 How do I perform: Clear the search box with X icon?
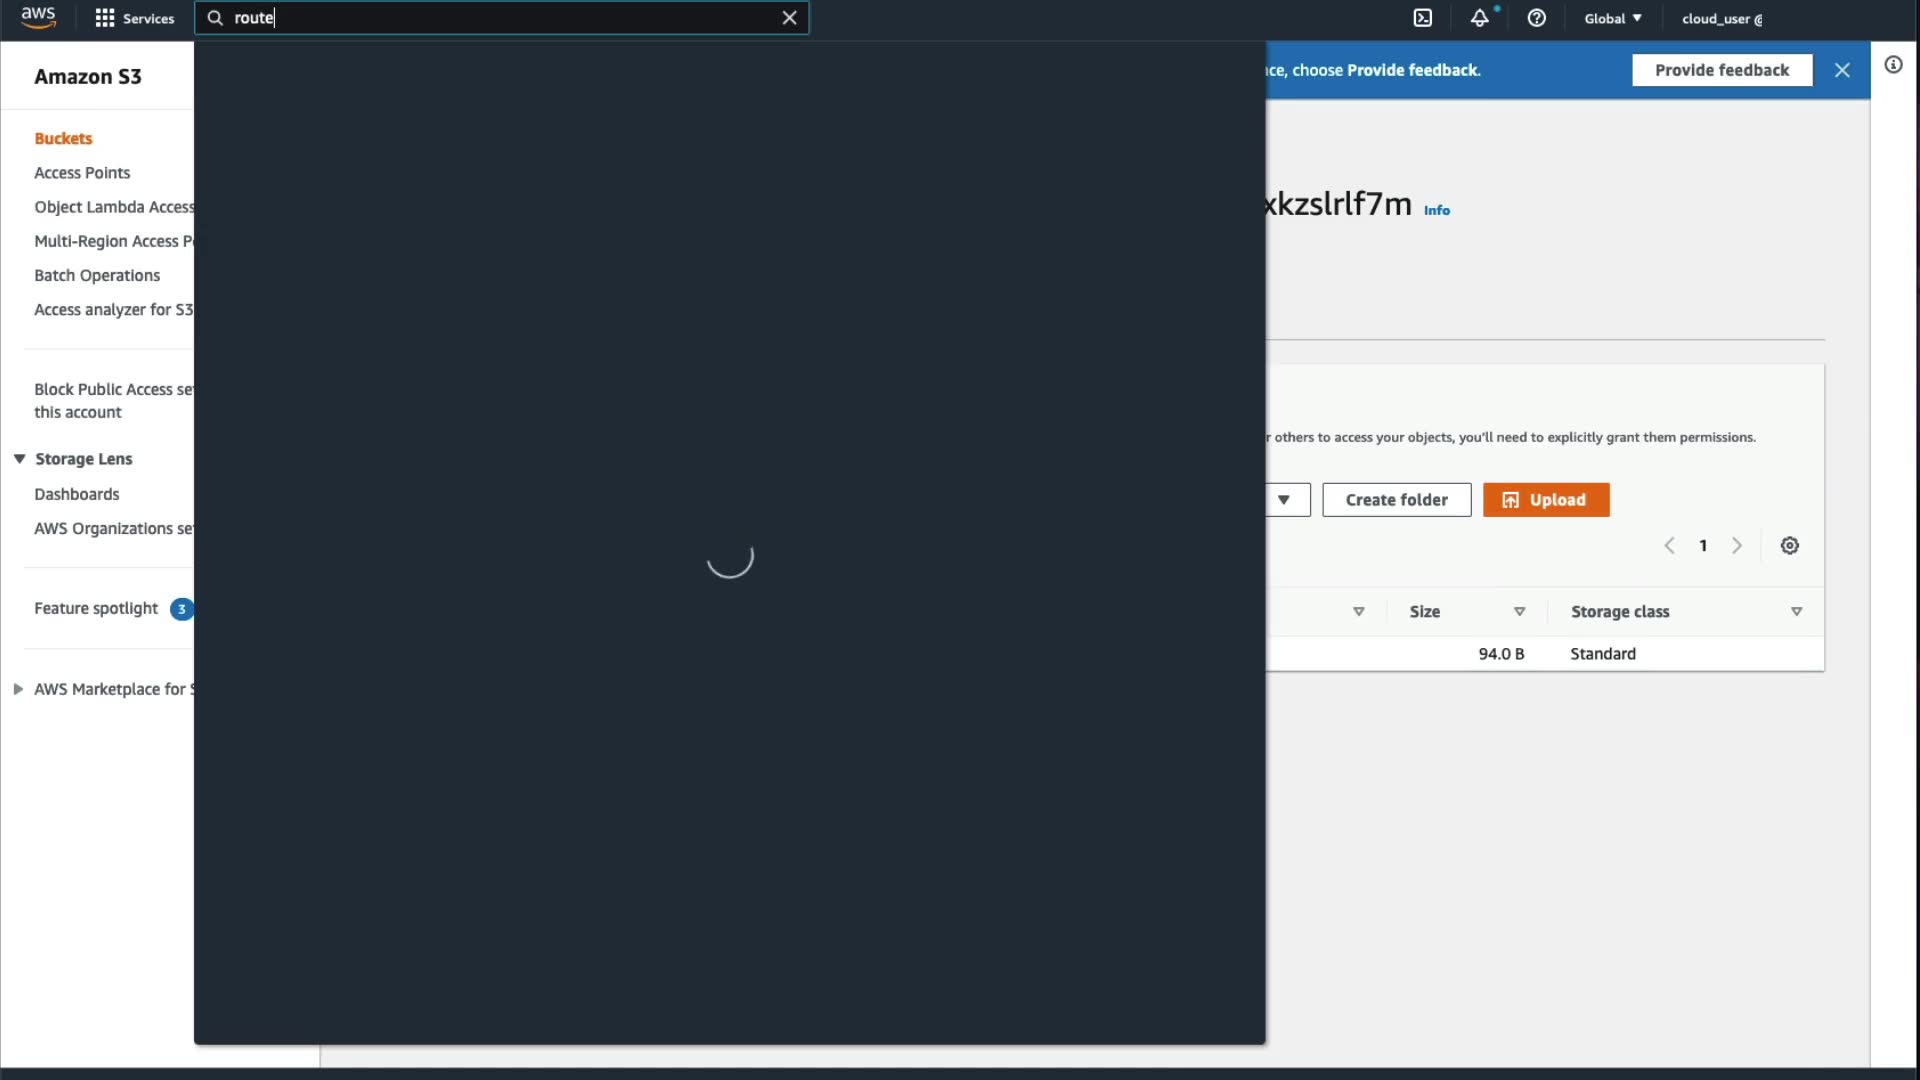point(789,18)
